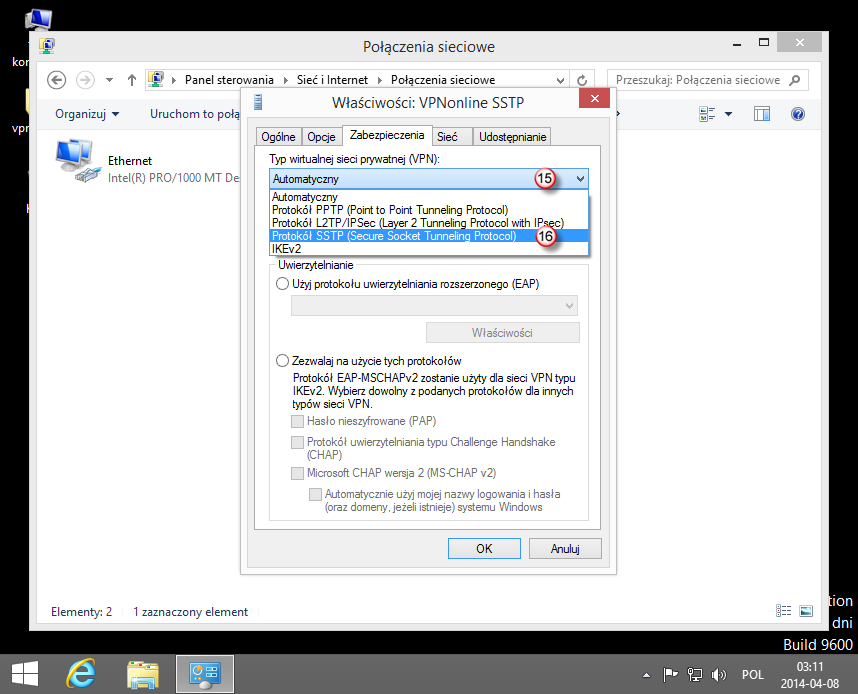Choose IKEv2 from the VPN type list
The width and height of the screenshot is (858, 694).
429,249
